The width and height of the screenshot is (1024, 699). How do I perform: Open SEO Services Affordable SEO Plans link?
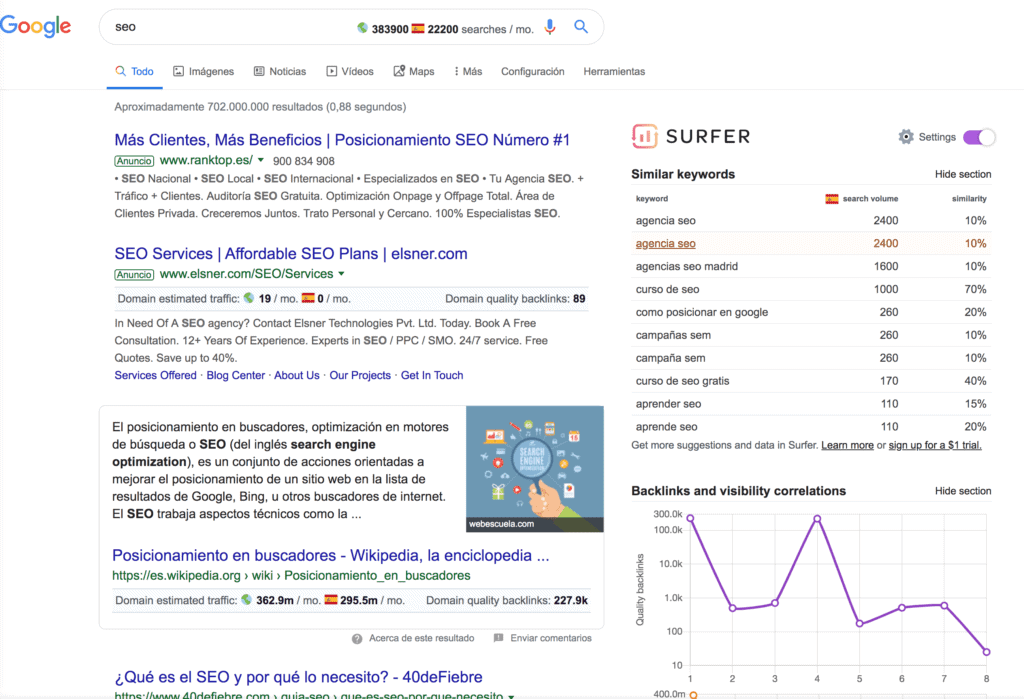tap(291, 253)
